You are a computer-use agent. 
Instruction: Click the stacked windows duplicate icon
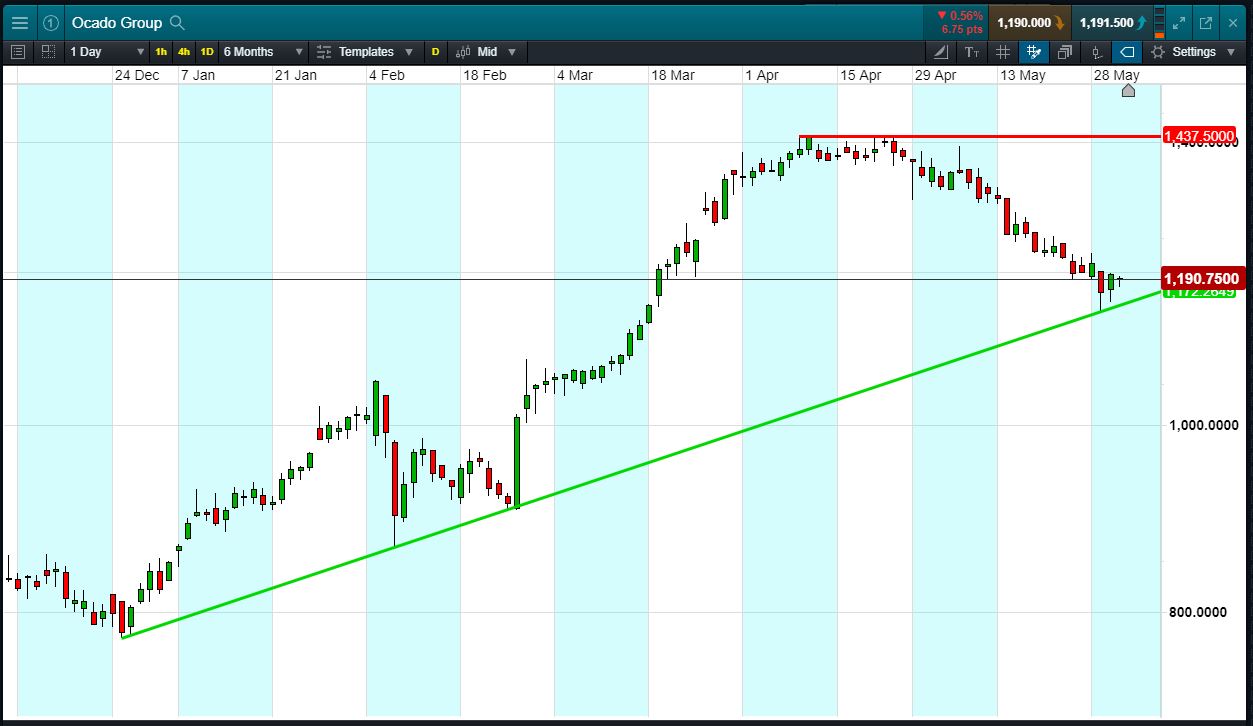(x=1065, y=51)
